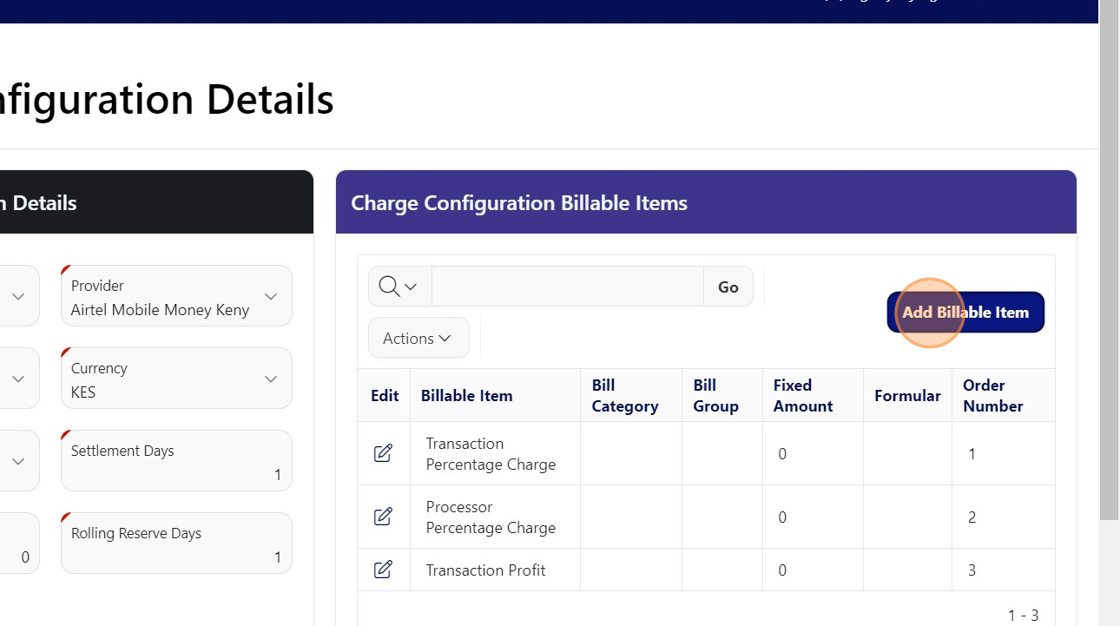This screenshot has height=626, width=1120.
Task: Click the Settlement Days field
Action: click(176, 462)
